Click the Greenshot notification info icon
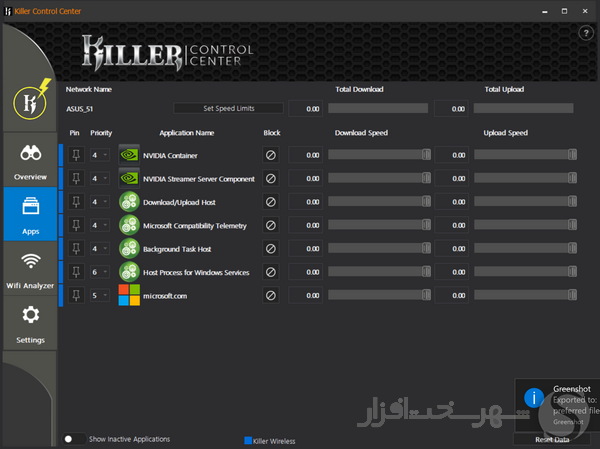Screen dimensions: 600x449 (534, 398)
